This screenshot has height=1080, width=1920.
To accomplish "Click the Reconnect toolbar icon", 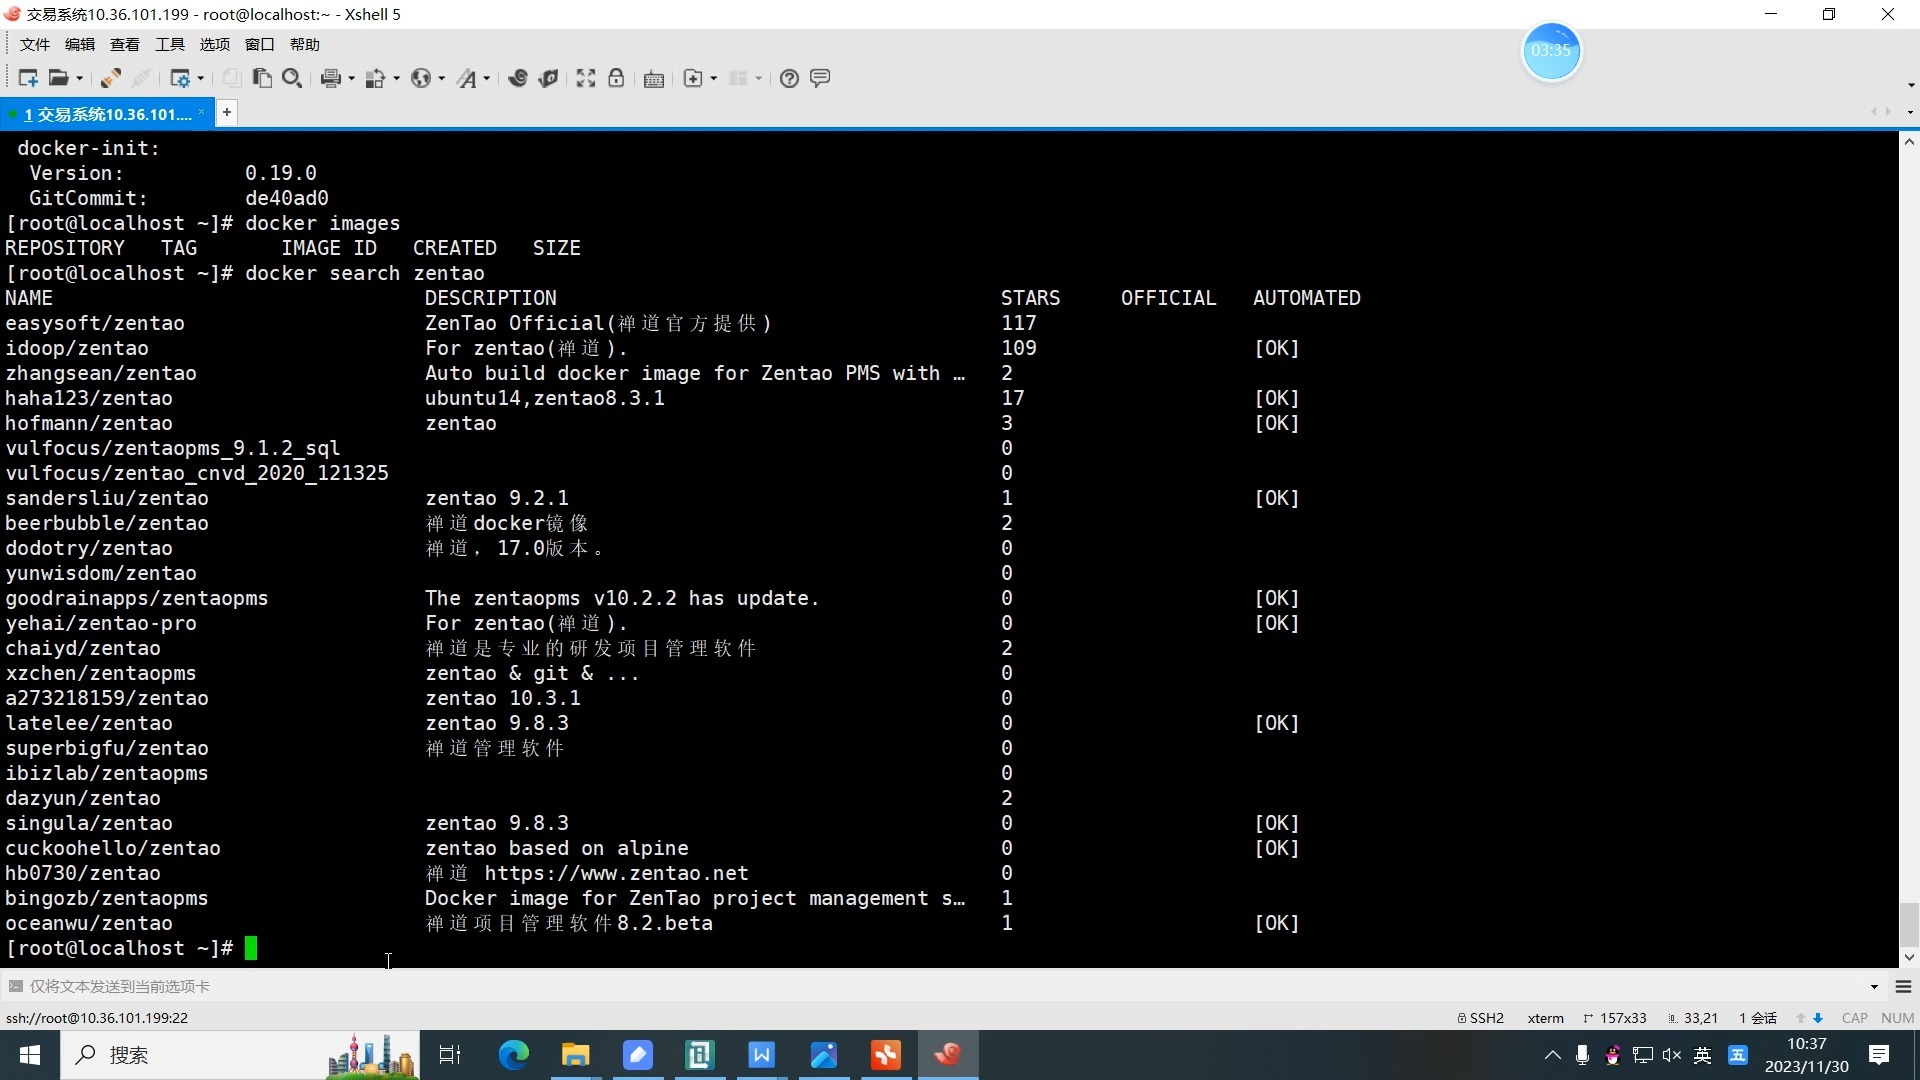I will tap(110, 78).
